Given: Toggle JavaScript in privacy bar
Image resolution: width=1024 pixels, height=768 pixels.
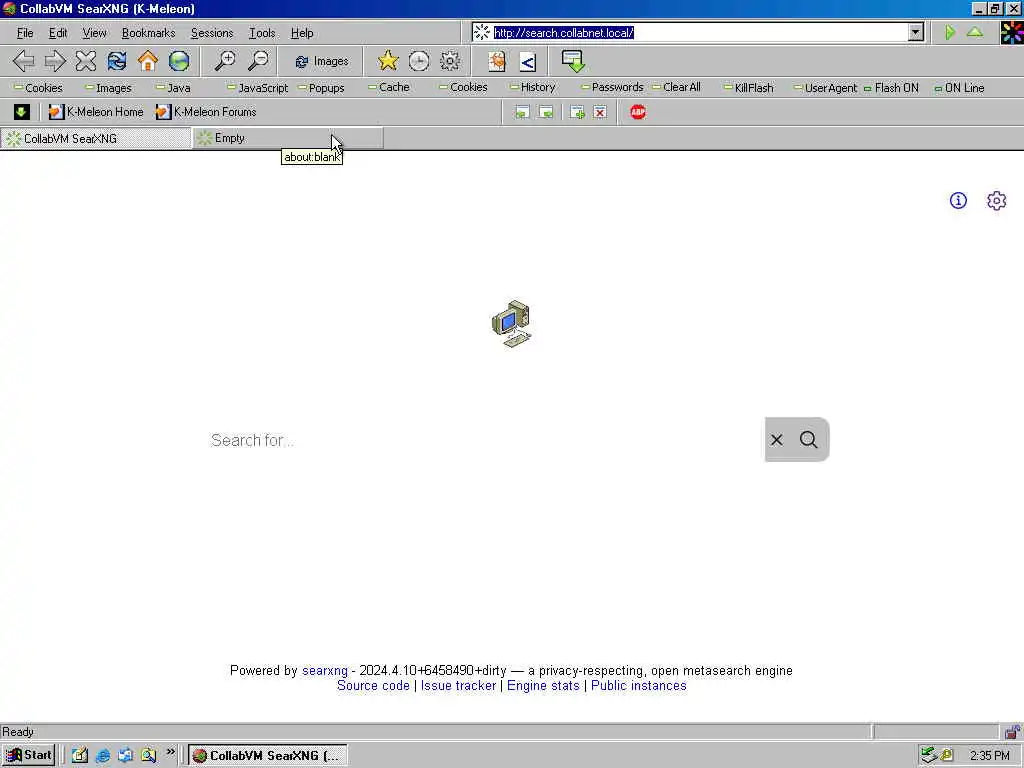Looking at the screenshot, I should pos(257,88).
